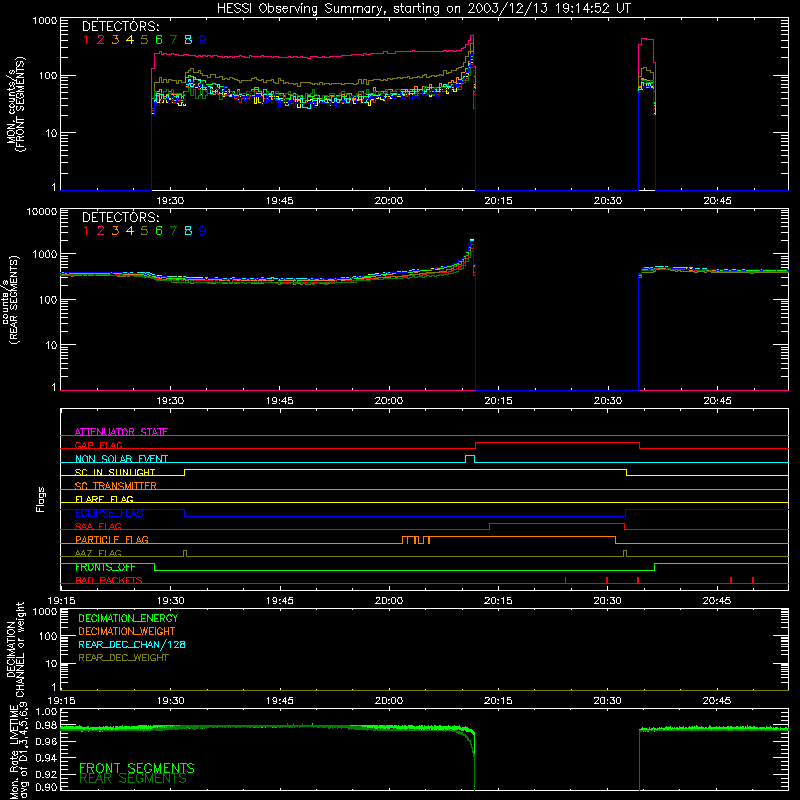Click the PARTICLE_FLAG label
The image size is (800, 800).
(112, 539)
